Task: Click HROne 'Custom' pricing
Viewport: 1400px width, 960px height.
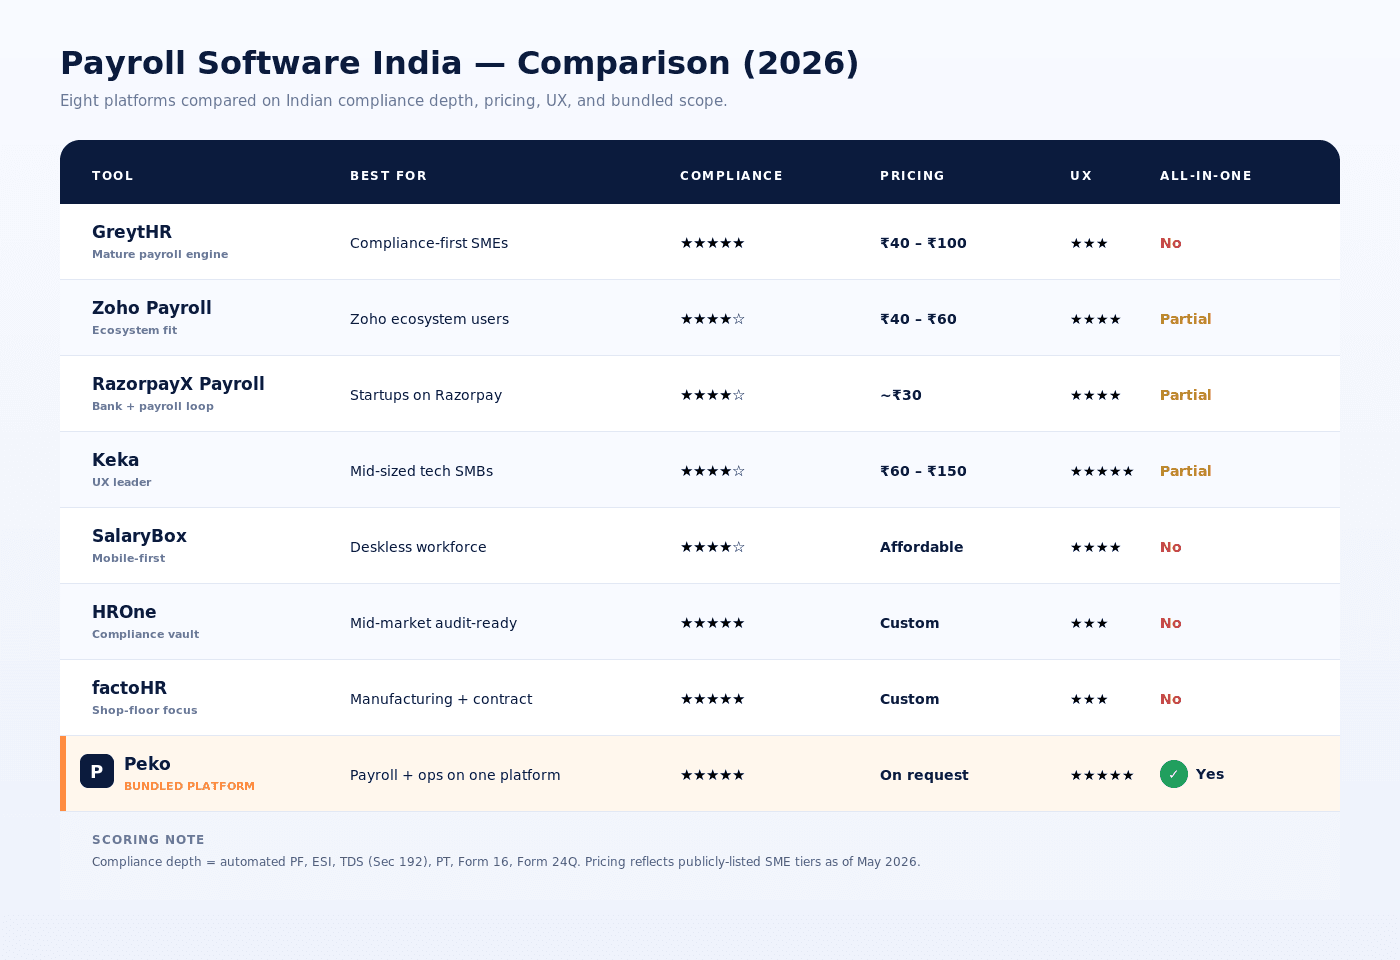Action: pos(910,623)
